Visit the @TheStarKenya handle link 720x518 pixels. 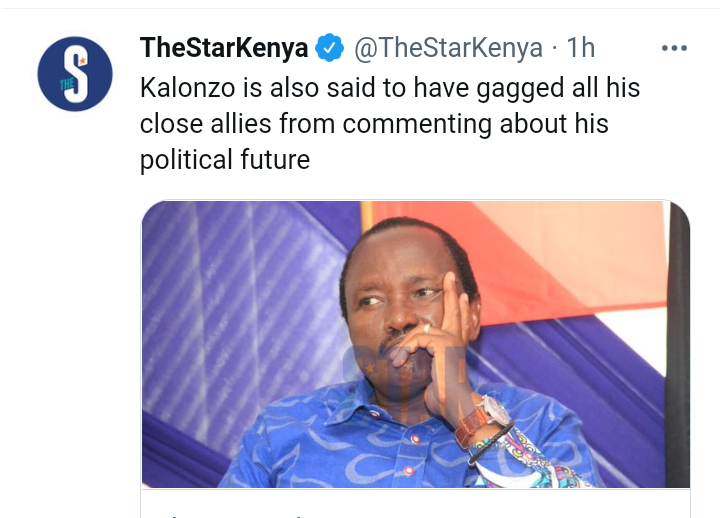[448, 47]
